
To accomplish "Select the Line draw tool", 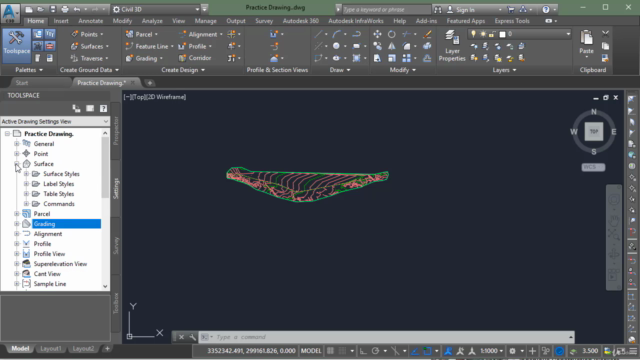I will (318, 34).
